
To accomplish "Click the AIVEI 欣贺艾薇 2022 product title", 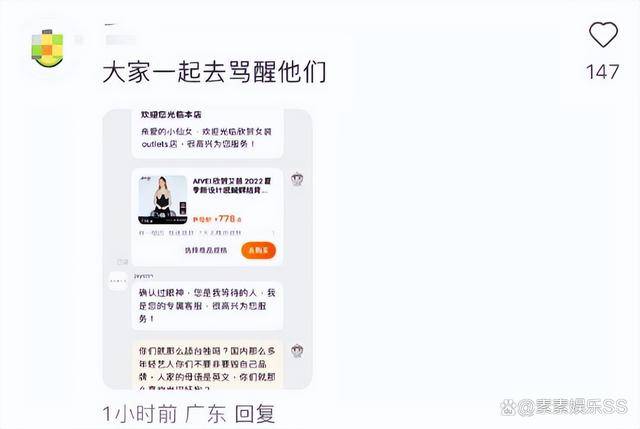I will coord(232,186).
